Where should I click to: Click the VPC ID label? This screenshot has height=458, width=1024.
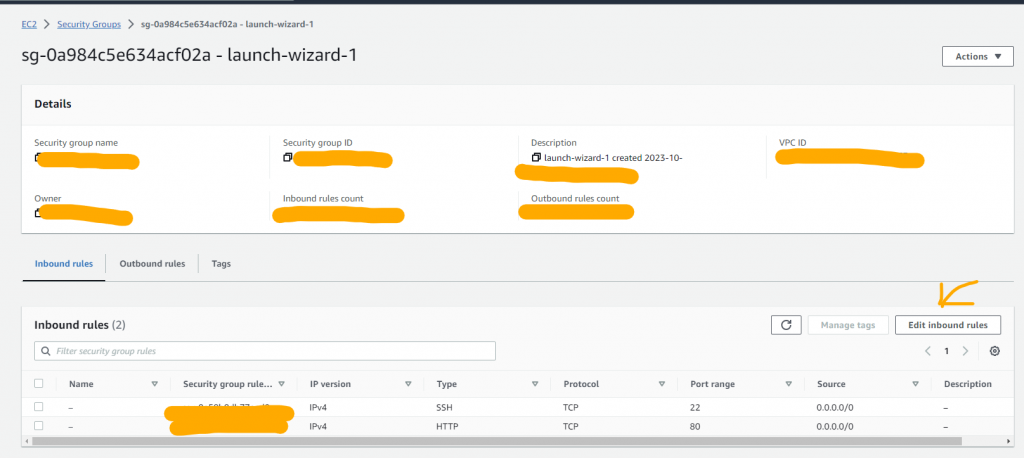click(793, 142)
